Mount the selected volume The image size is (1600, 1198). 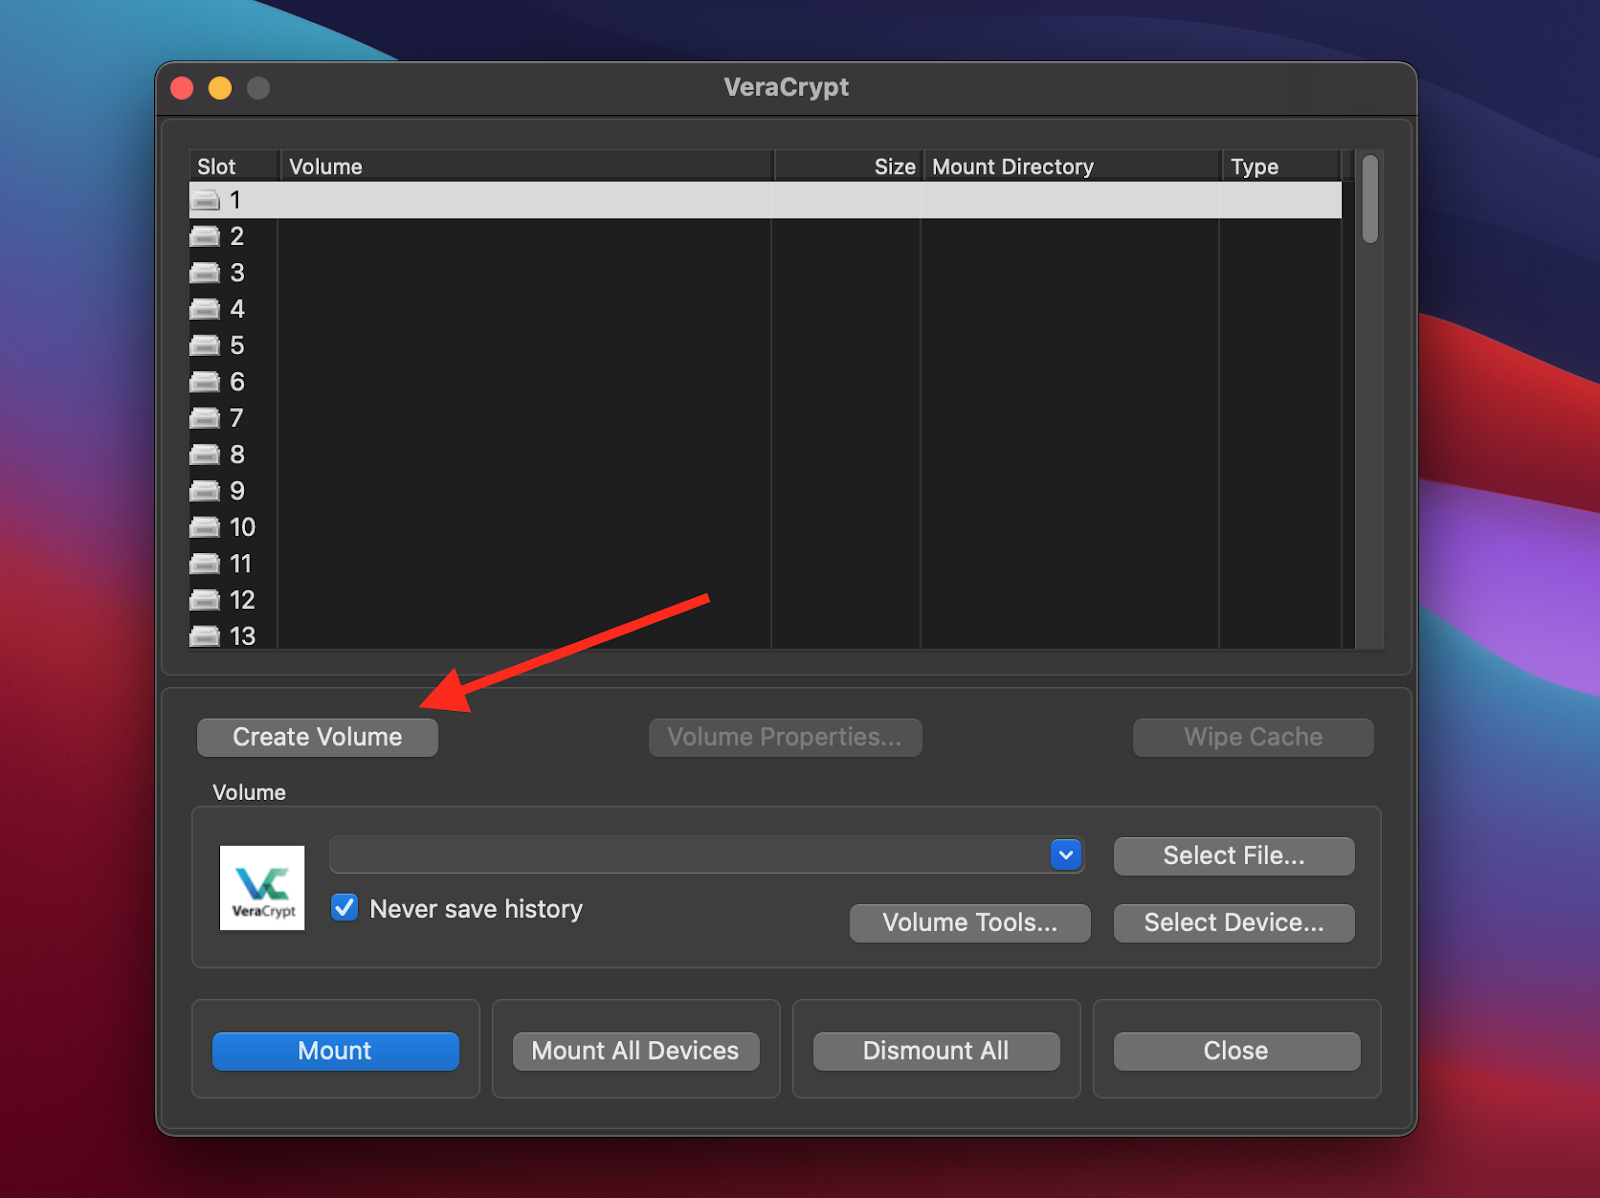[335, 1051]
